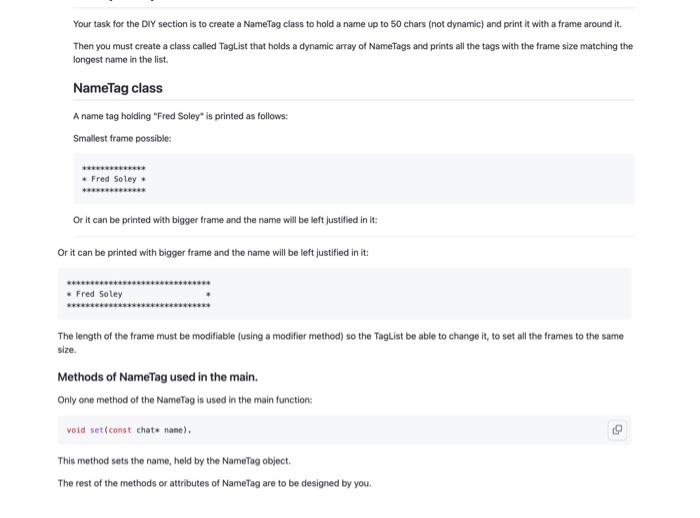Click "Fred Soley" in the small frame

tap(113, 179)
